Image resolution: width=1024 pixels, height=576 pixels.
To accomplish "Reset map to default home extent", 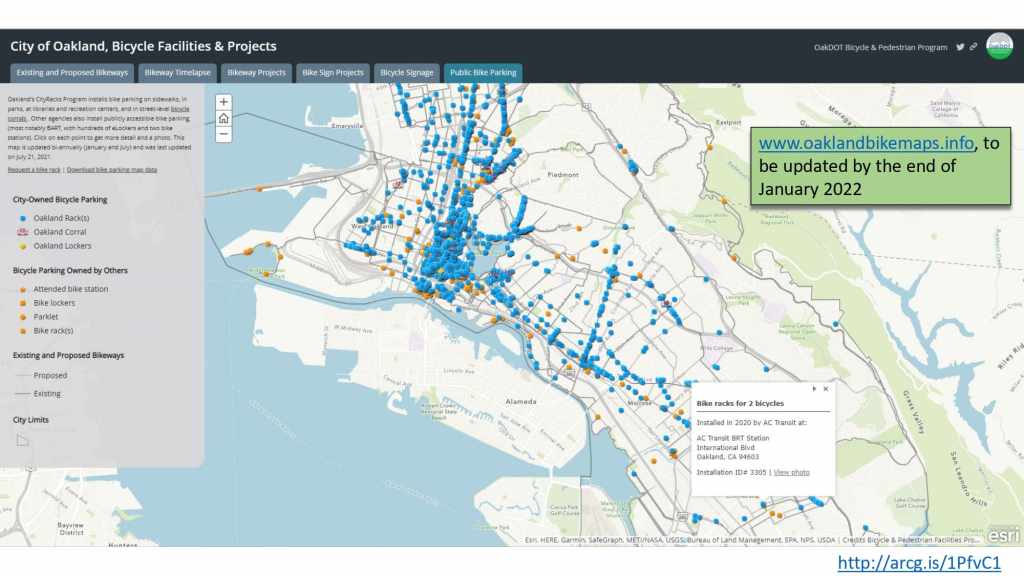I will tap(224, 117).
